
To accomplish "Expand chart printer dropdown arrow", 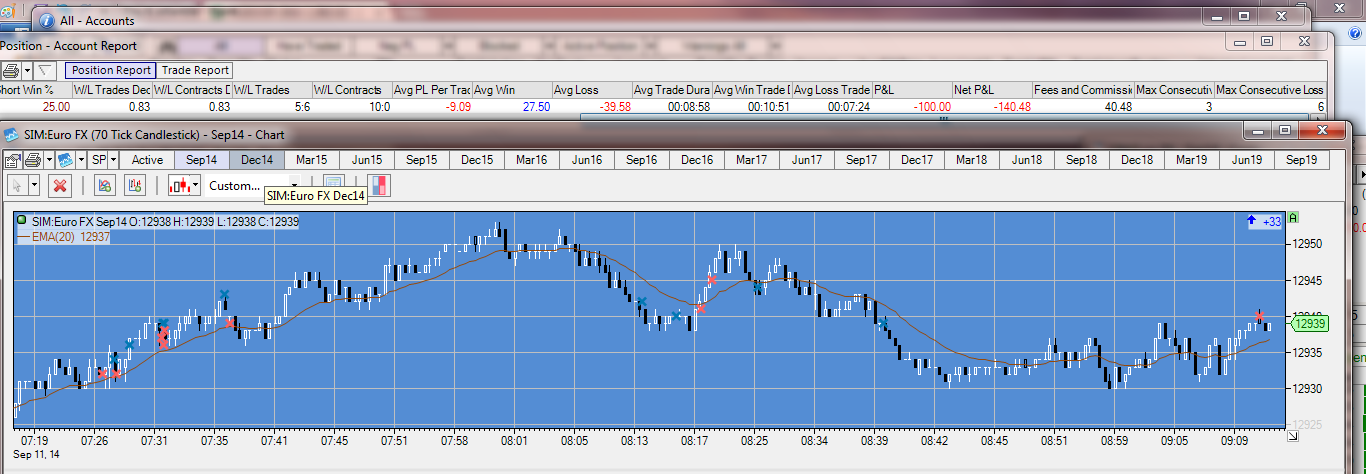I will (x=47, y=160).
